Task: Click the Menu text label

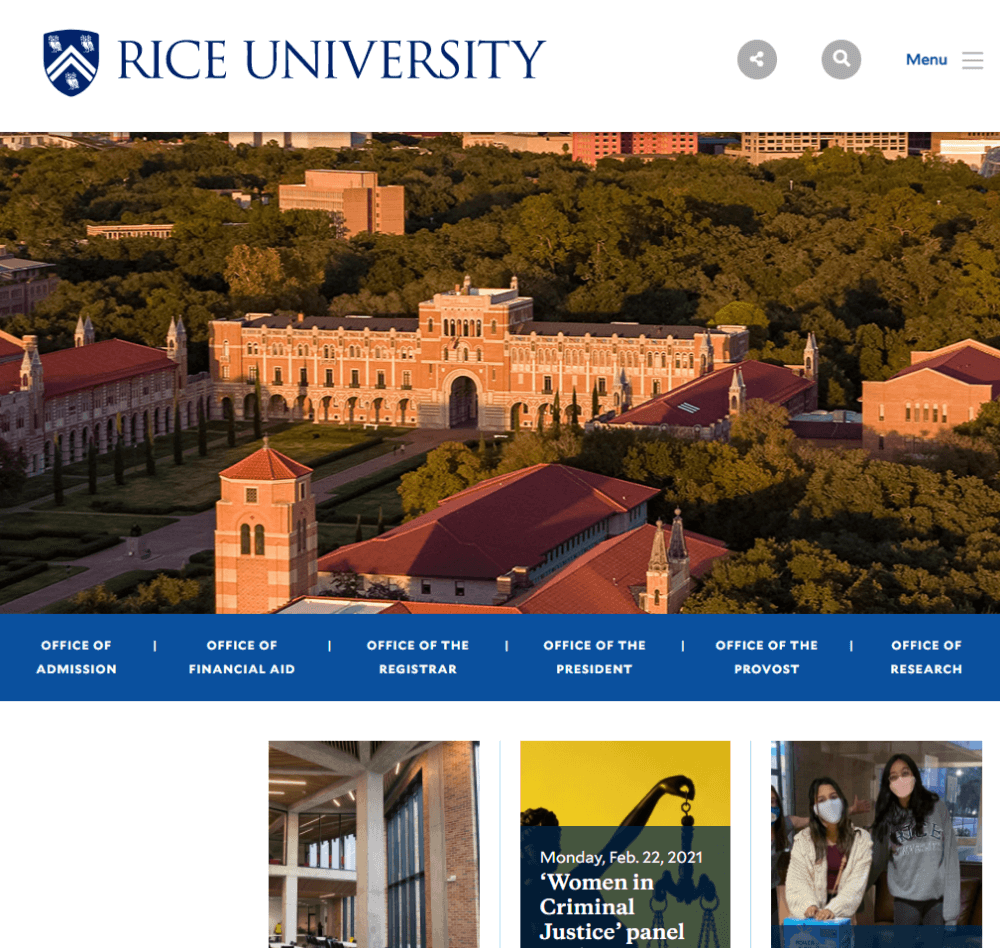Action: pos(926,59)
